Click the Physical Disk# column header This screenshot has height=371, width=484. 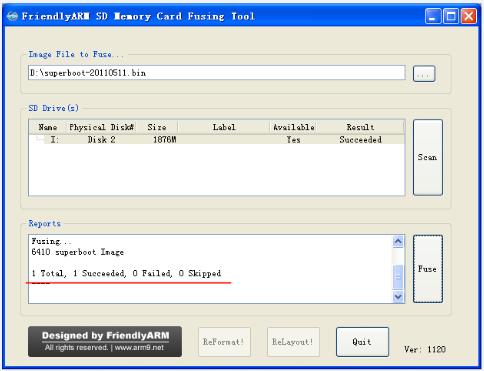tap(101, 127)
